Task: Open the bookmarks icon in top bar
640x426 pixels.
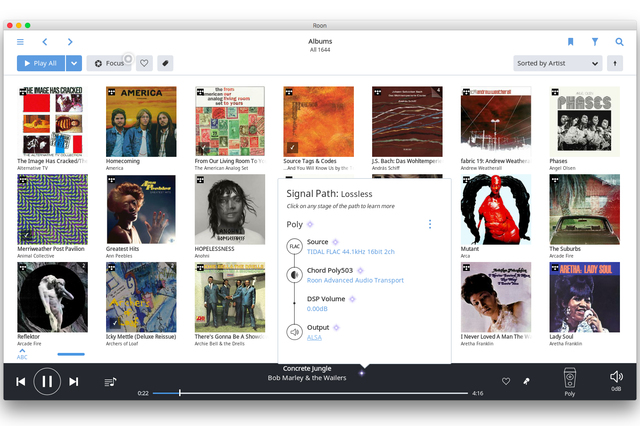Action: point(570,42)
